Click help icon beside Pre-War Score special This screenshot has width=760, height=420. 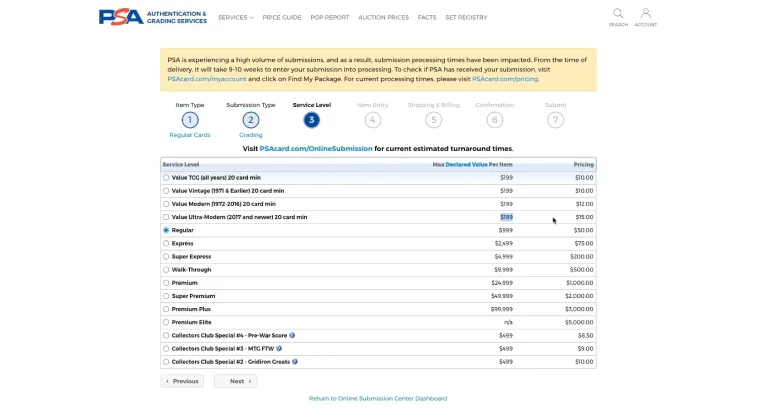coord(292,335)
